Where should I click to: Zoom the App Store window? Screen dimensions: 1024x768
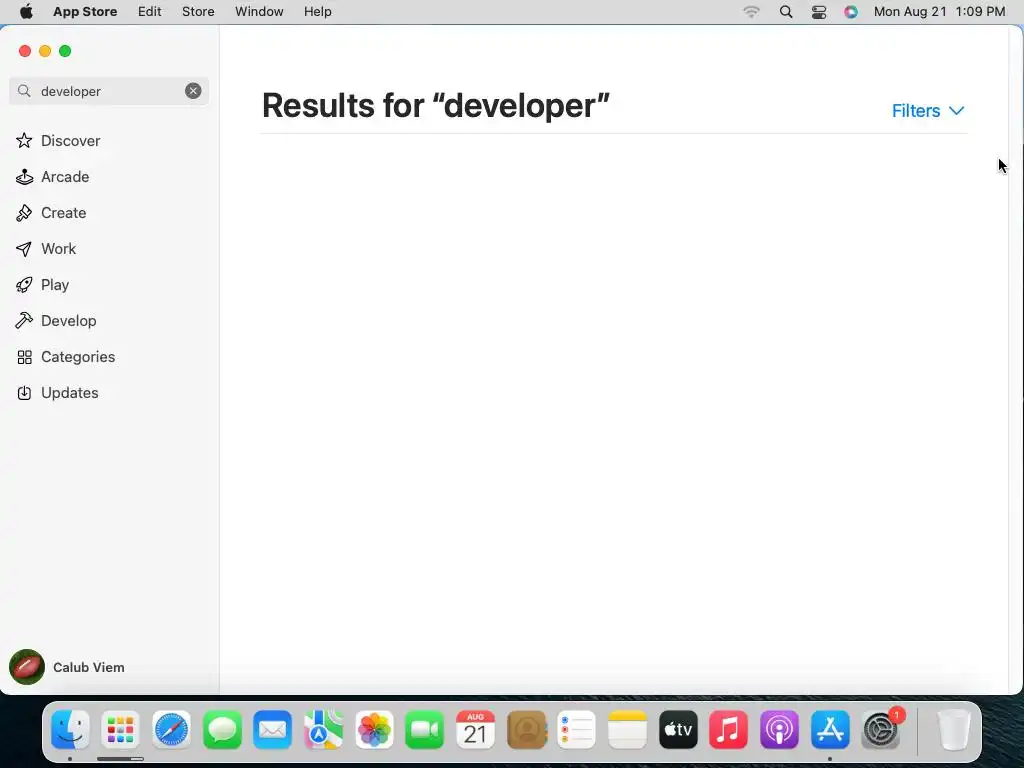tap(65, 51)
